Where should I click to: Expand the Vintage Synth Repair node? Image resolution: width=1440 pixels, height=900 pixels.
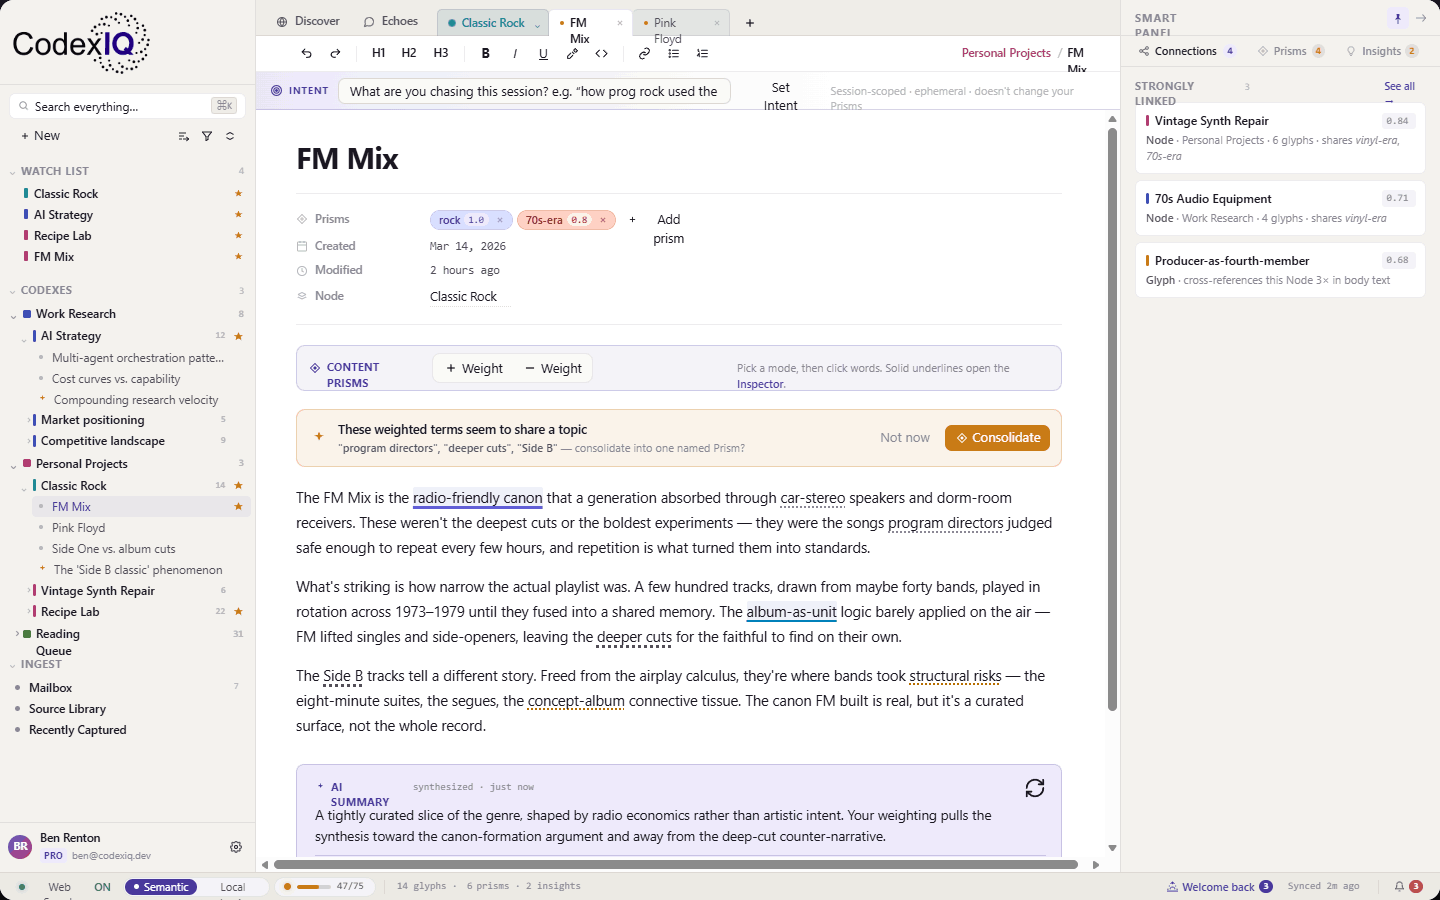point(28,591)
